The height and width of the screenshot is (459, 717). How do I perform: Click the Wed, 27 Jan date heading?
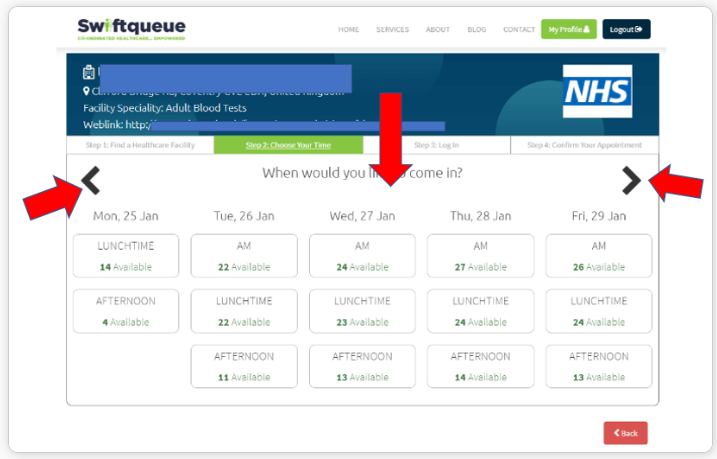click(362, 216)
